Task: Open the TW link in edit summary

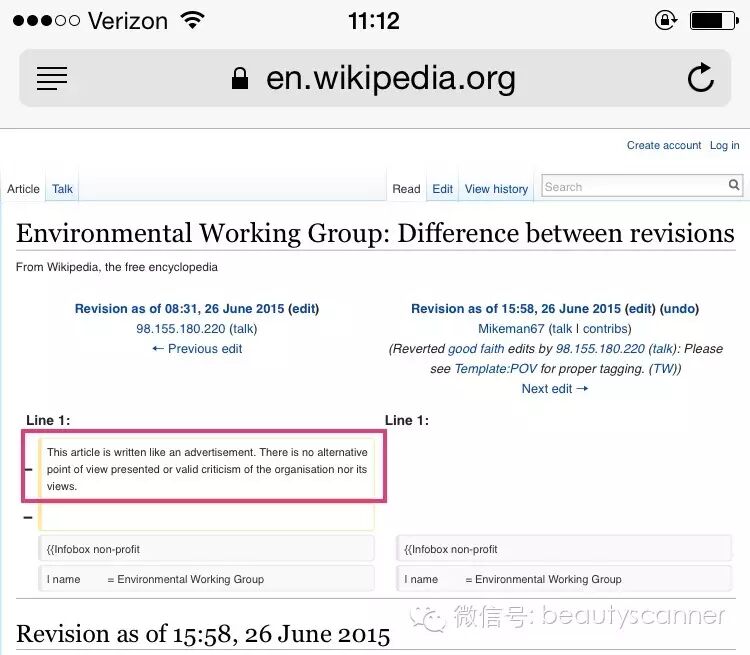Action: click(x=663, y=369)
